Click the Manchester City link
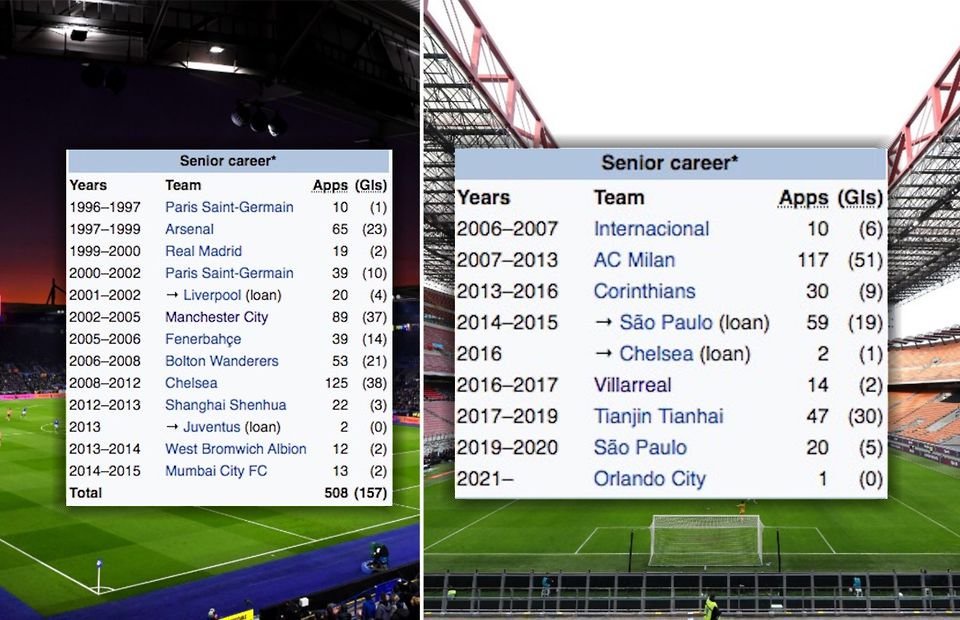 pyautogui.click(x=215, y=317)
